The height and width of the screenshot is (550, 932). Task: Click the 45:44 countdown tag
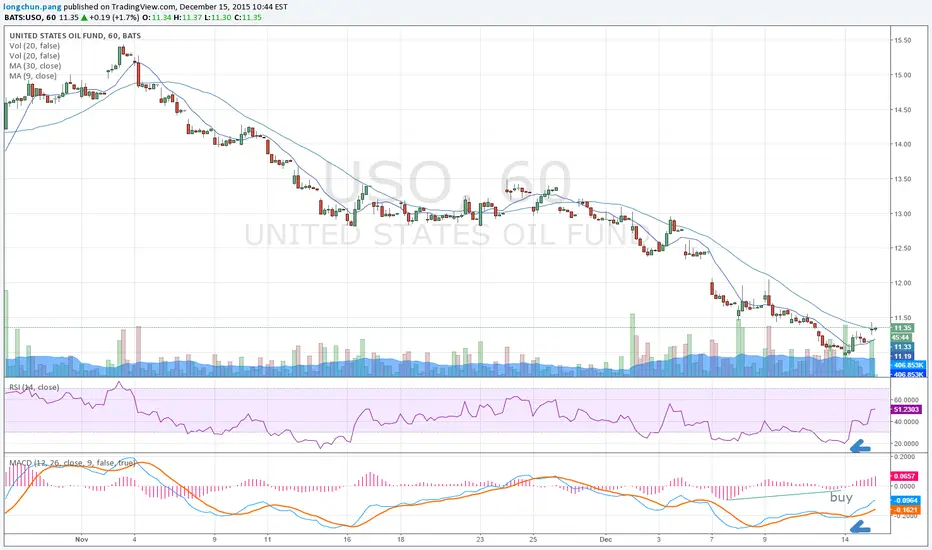tap(902, 337)
